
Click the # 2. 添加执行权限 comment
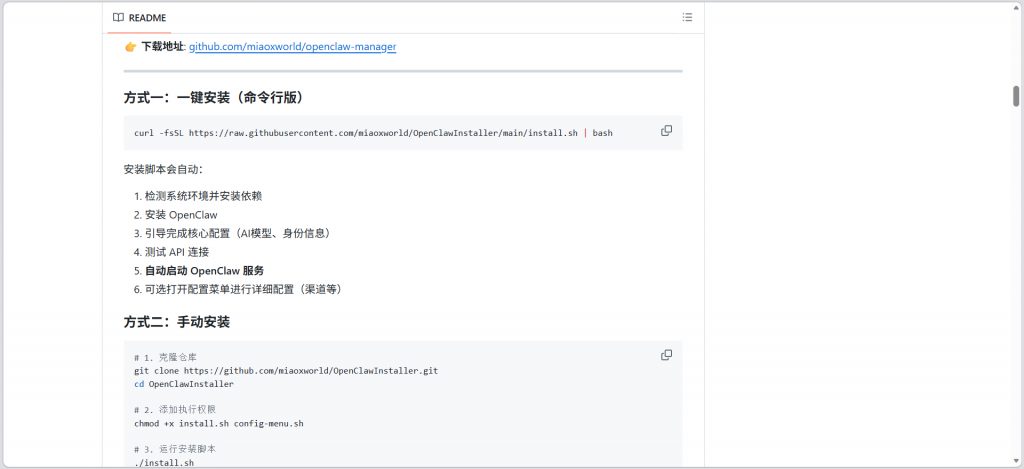click(x=175, y=410)
